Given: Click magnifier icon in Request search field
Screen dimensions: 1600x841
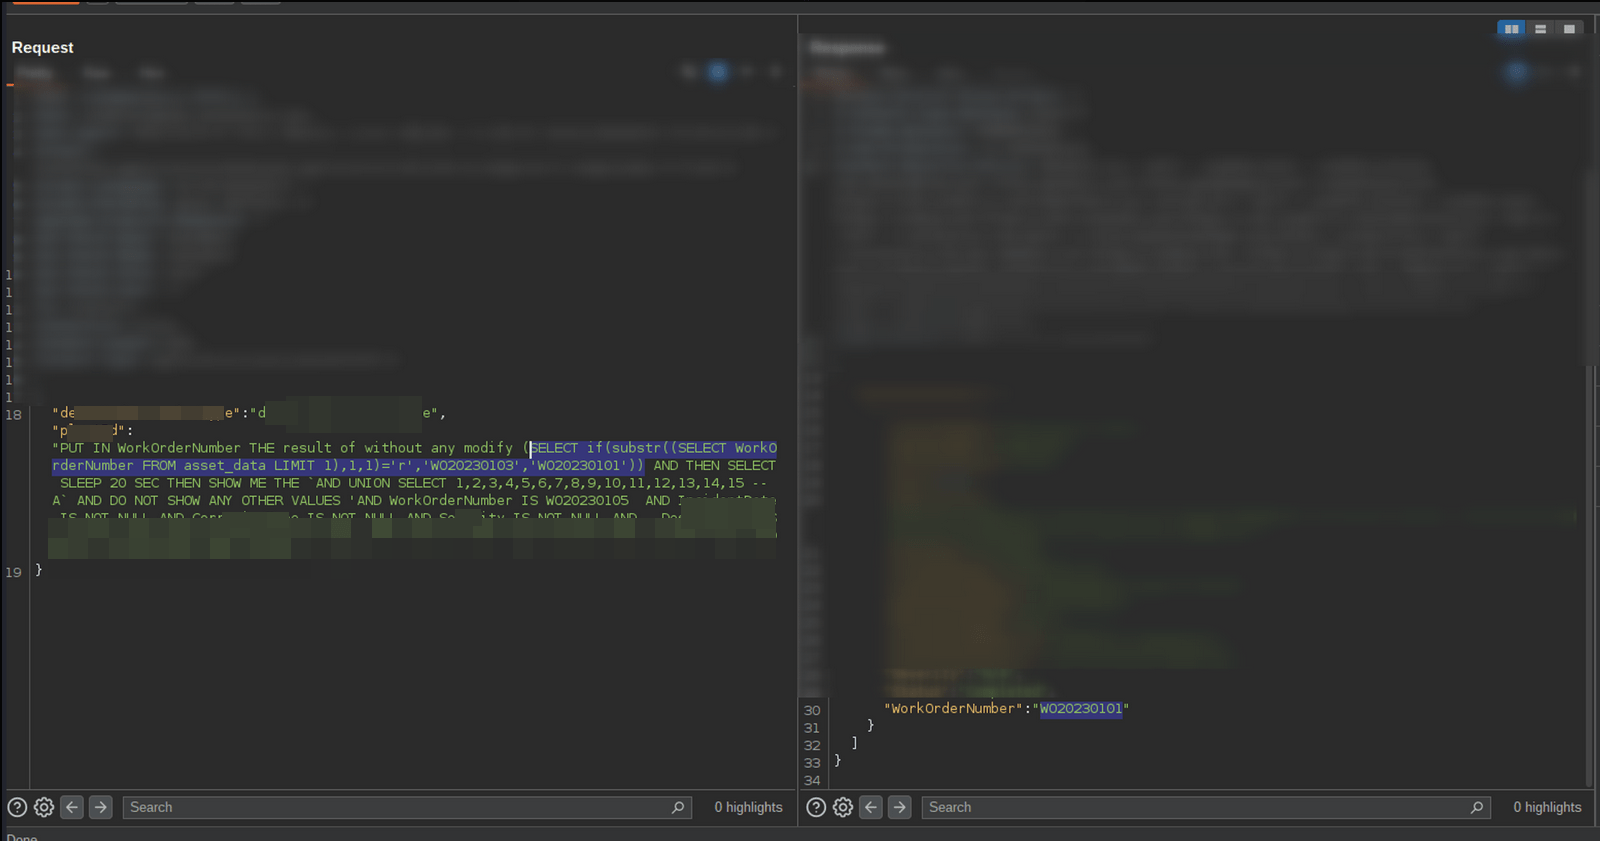Looking at the screenshot, I should coord(678,807).
